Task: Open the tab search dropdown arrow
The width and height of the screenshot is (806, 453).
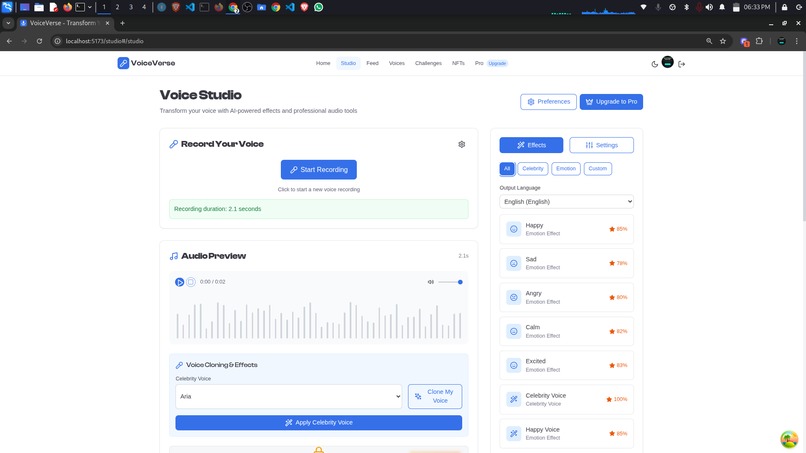Action: (8, 23)
